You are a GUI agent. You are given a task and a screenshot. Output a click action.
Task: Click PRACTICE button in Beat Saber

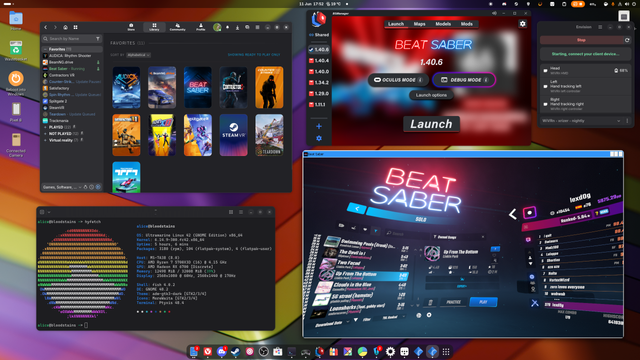[453, 302]
